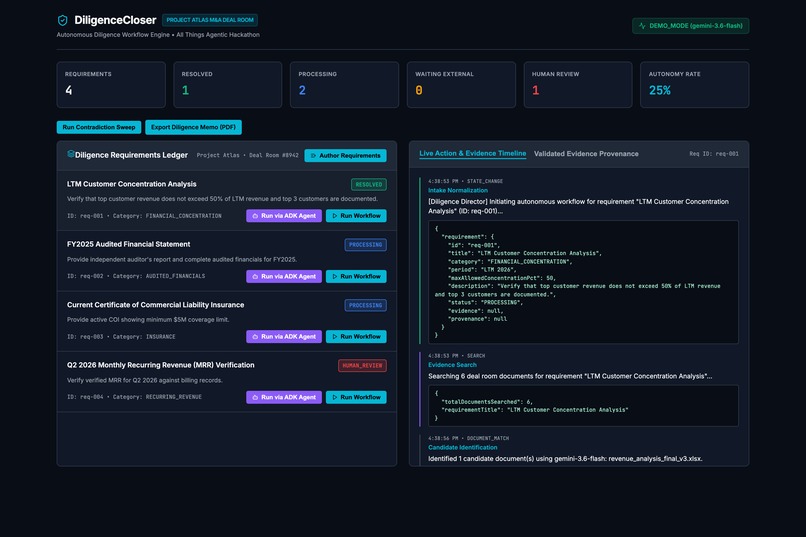The width and height of the screenshot is (806, 537).
Task: Click the DiligenceCloser shield logo icon
Action: 62,20
